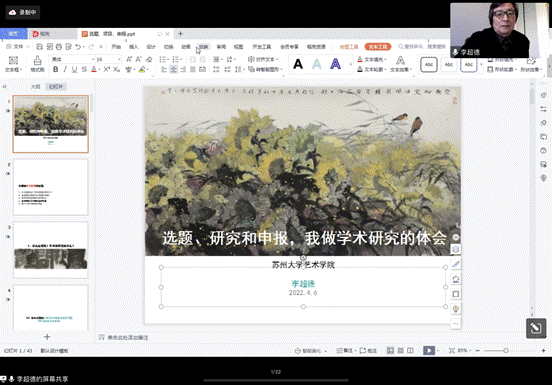552x385 pixels.
Task: Undo the last action
Action: pos(78,47)
